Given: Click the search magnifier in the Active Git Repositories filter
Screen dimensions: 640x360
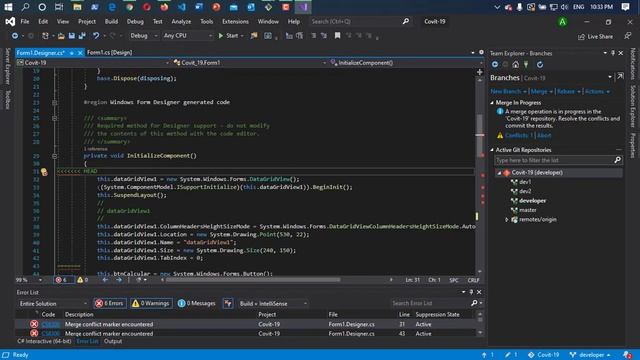Looking at the screenshot, I should [x=617, y=160].
